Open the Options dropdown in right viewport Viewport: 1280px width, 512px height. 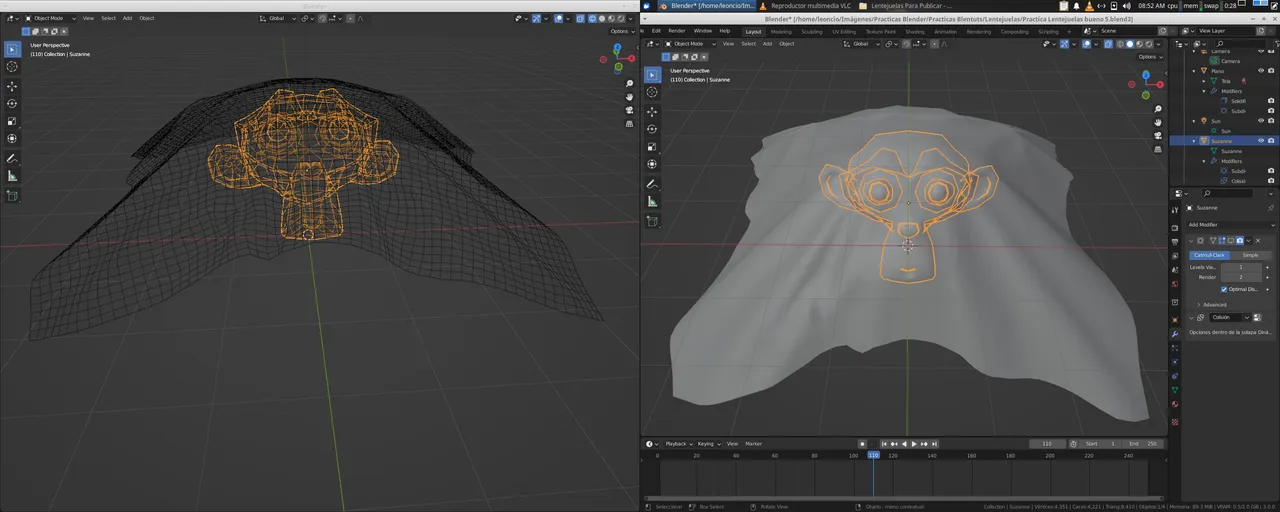(1149, 57)
